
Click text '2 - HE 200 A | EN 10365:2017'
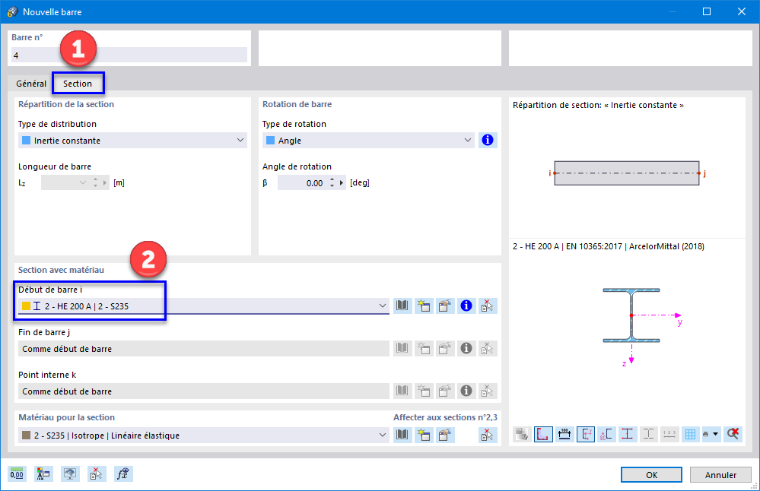(x=567, y=246)
